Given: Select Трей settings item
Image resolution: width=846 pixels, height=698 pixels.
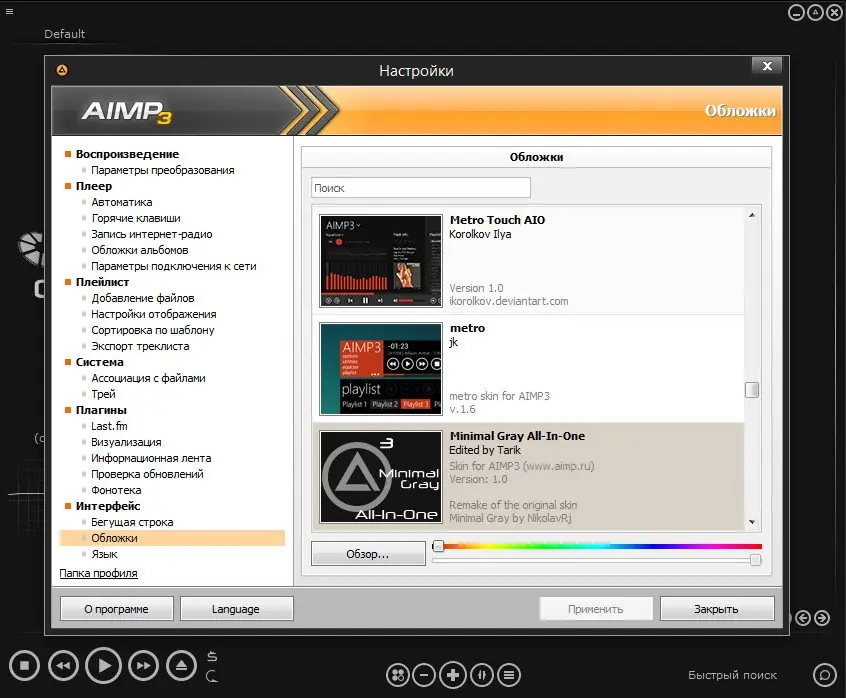Looking at the screenshot, I should click(104, 394).
